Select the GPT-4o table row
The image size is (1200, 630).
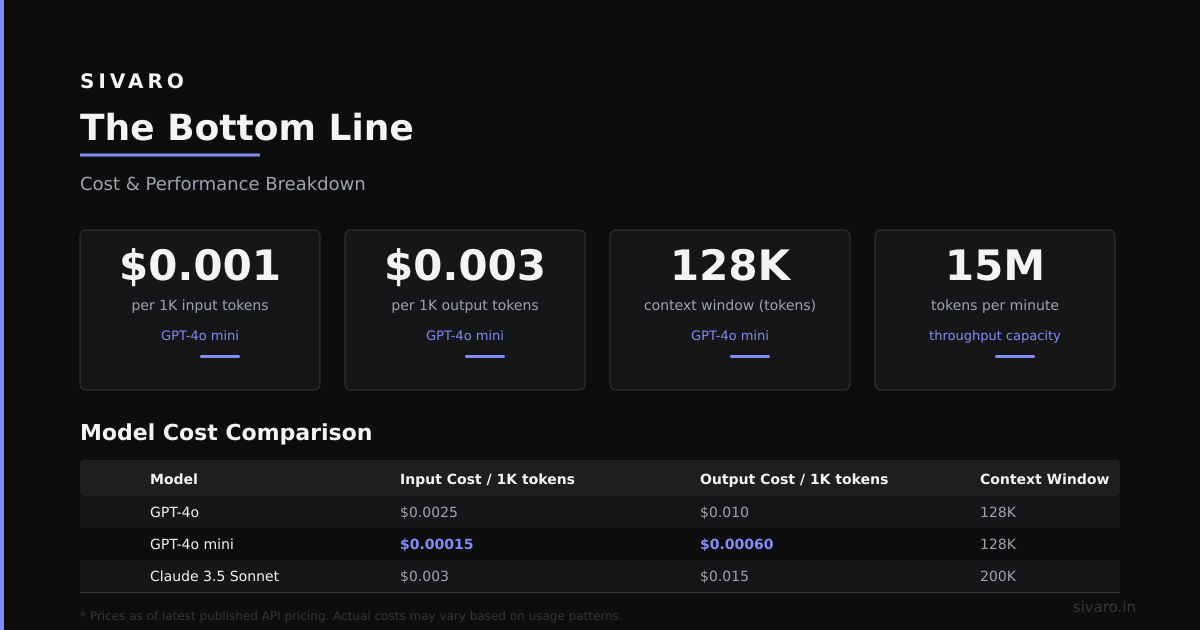click(x=600, y=512)
